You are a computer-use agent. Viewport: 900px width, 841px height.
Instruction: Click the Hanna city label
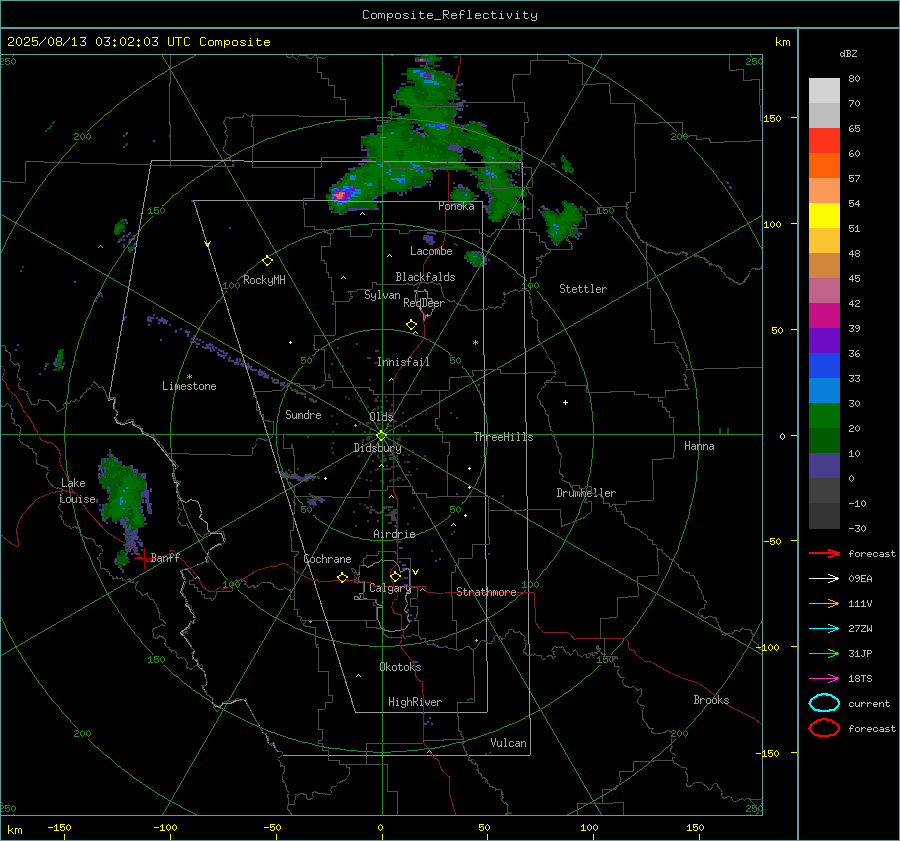(x=699, y=446)
